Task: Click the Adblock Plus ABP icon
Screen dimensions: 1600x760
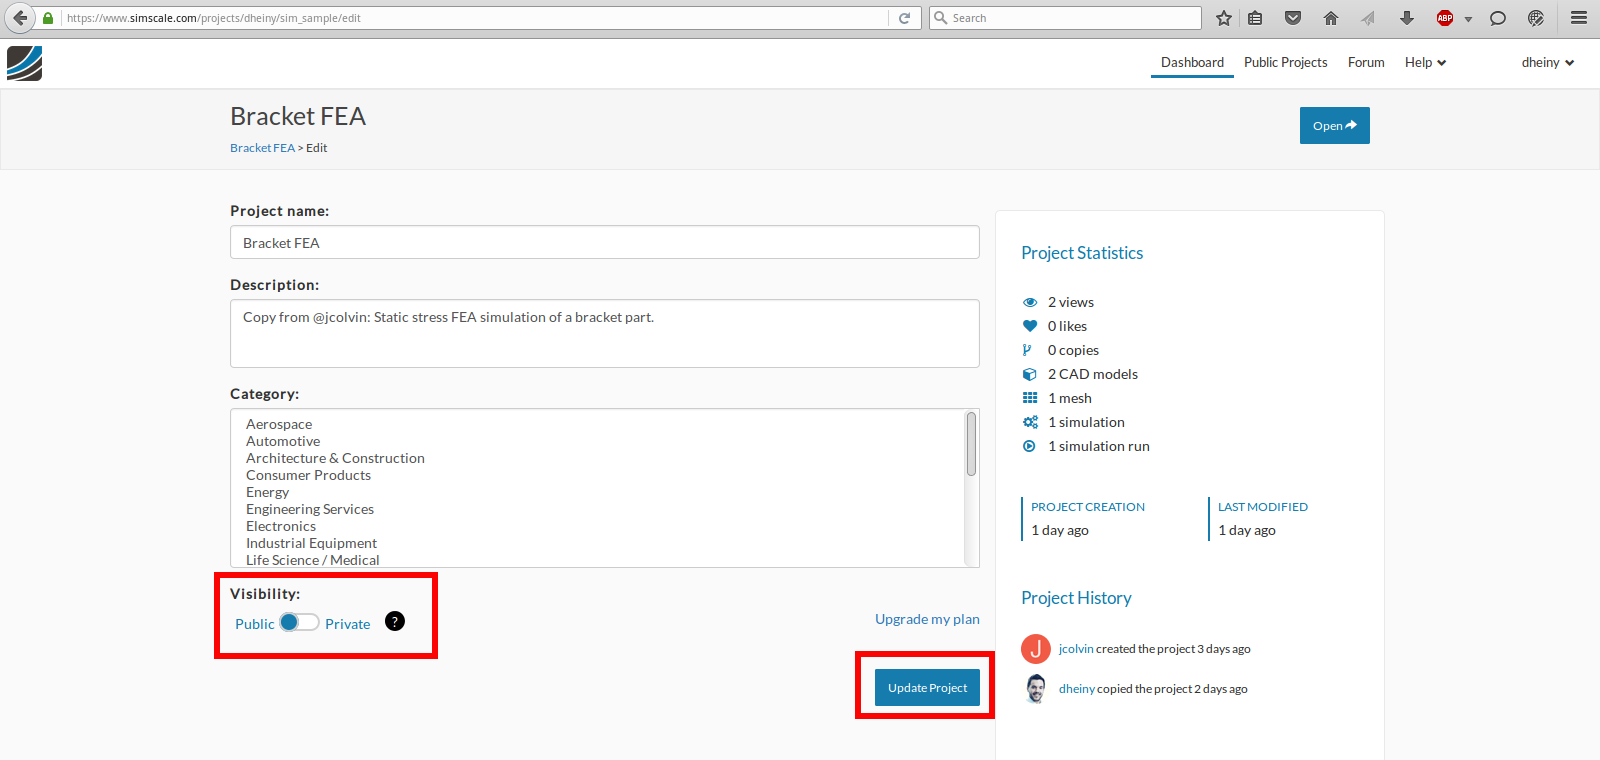Action: [x=1444, y=18]
